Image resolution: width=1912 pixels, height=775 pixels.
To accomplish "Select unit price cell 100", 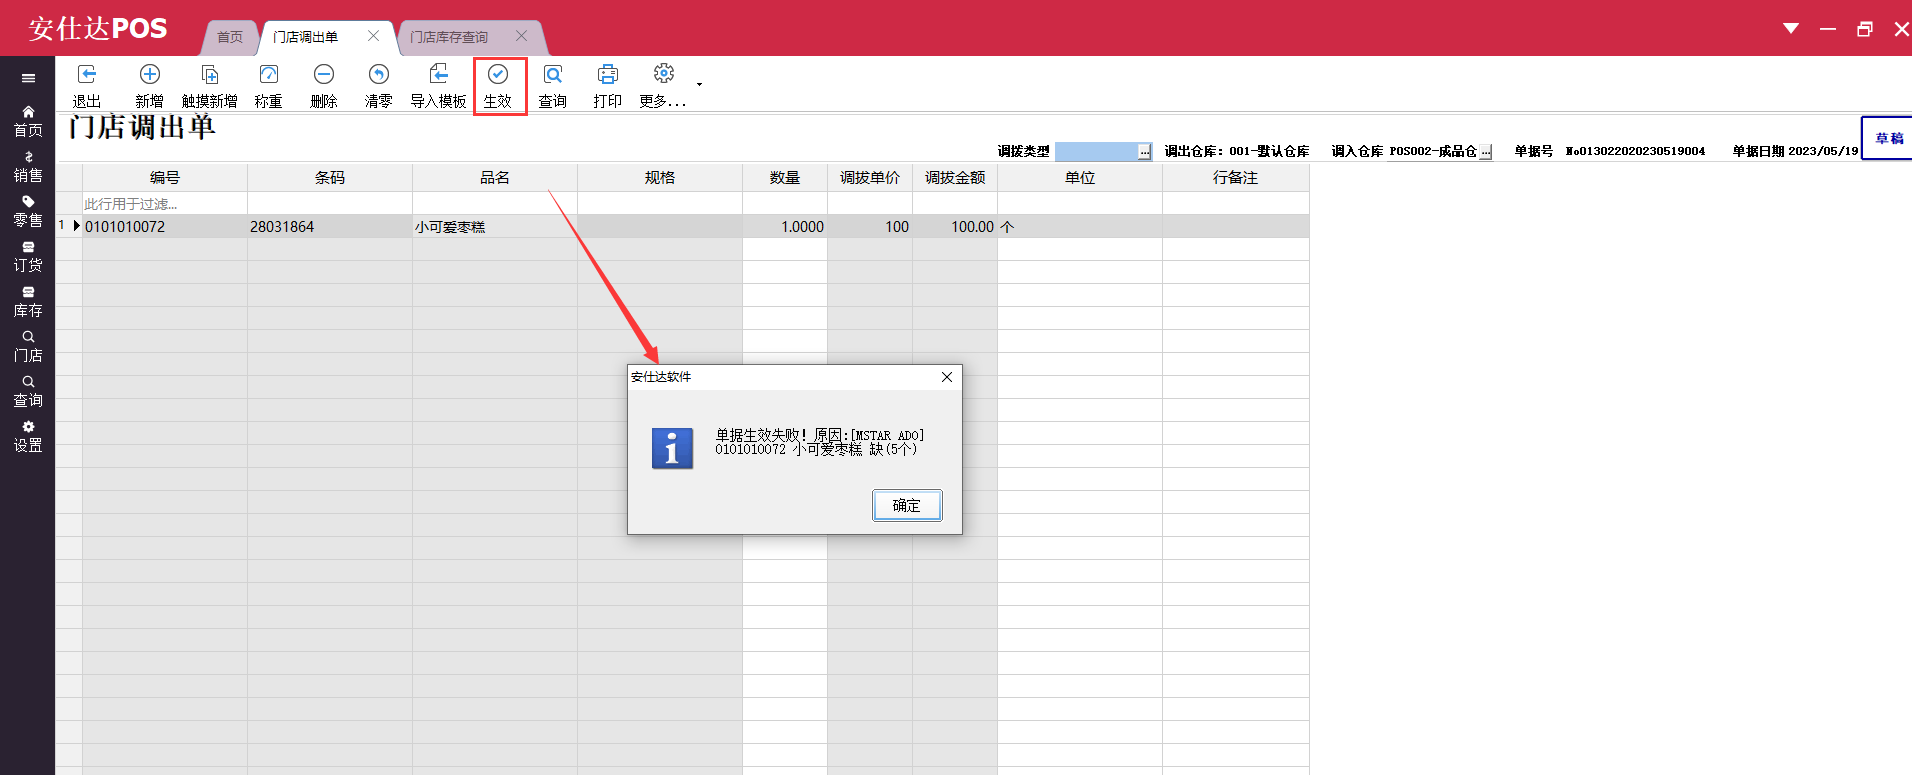I will [x=870, y=227].
